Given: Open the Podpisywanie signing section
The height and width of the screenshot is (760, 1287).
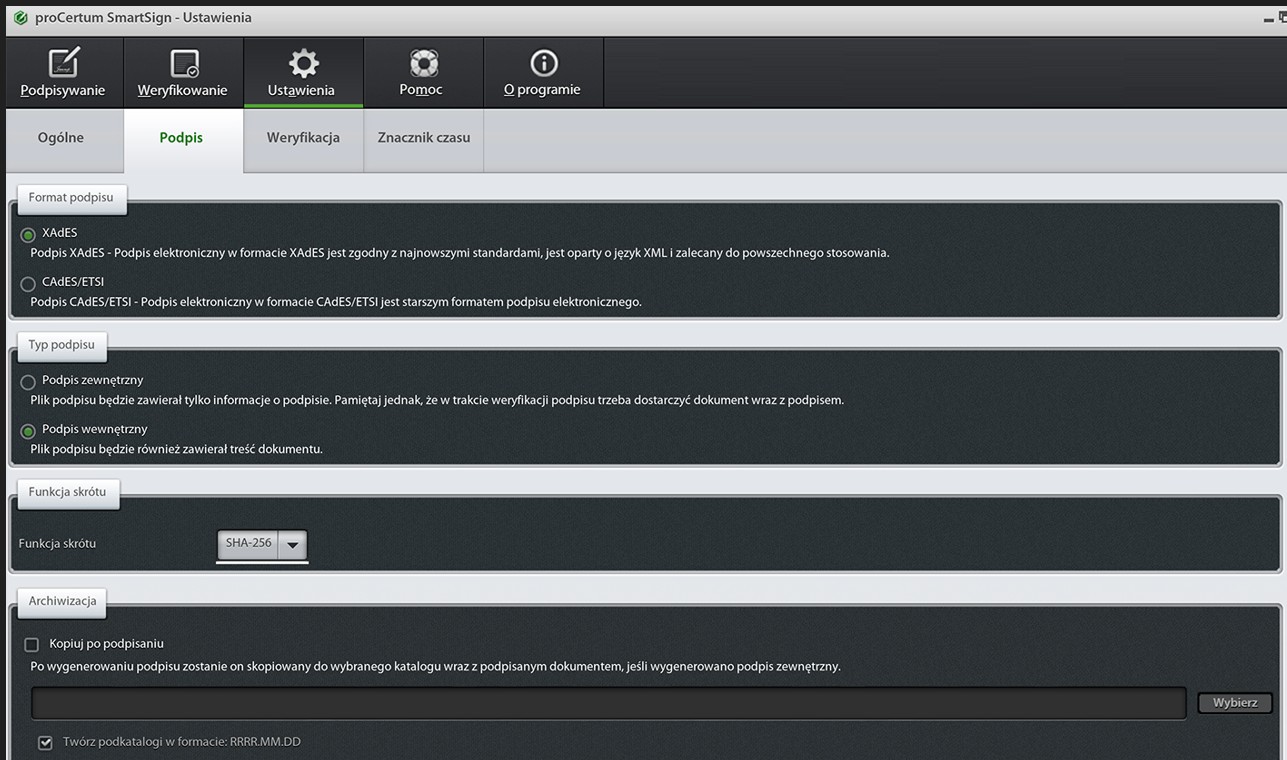Looking at the screenshot, I should pyautogui.click(x=64, y=72).
